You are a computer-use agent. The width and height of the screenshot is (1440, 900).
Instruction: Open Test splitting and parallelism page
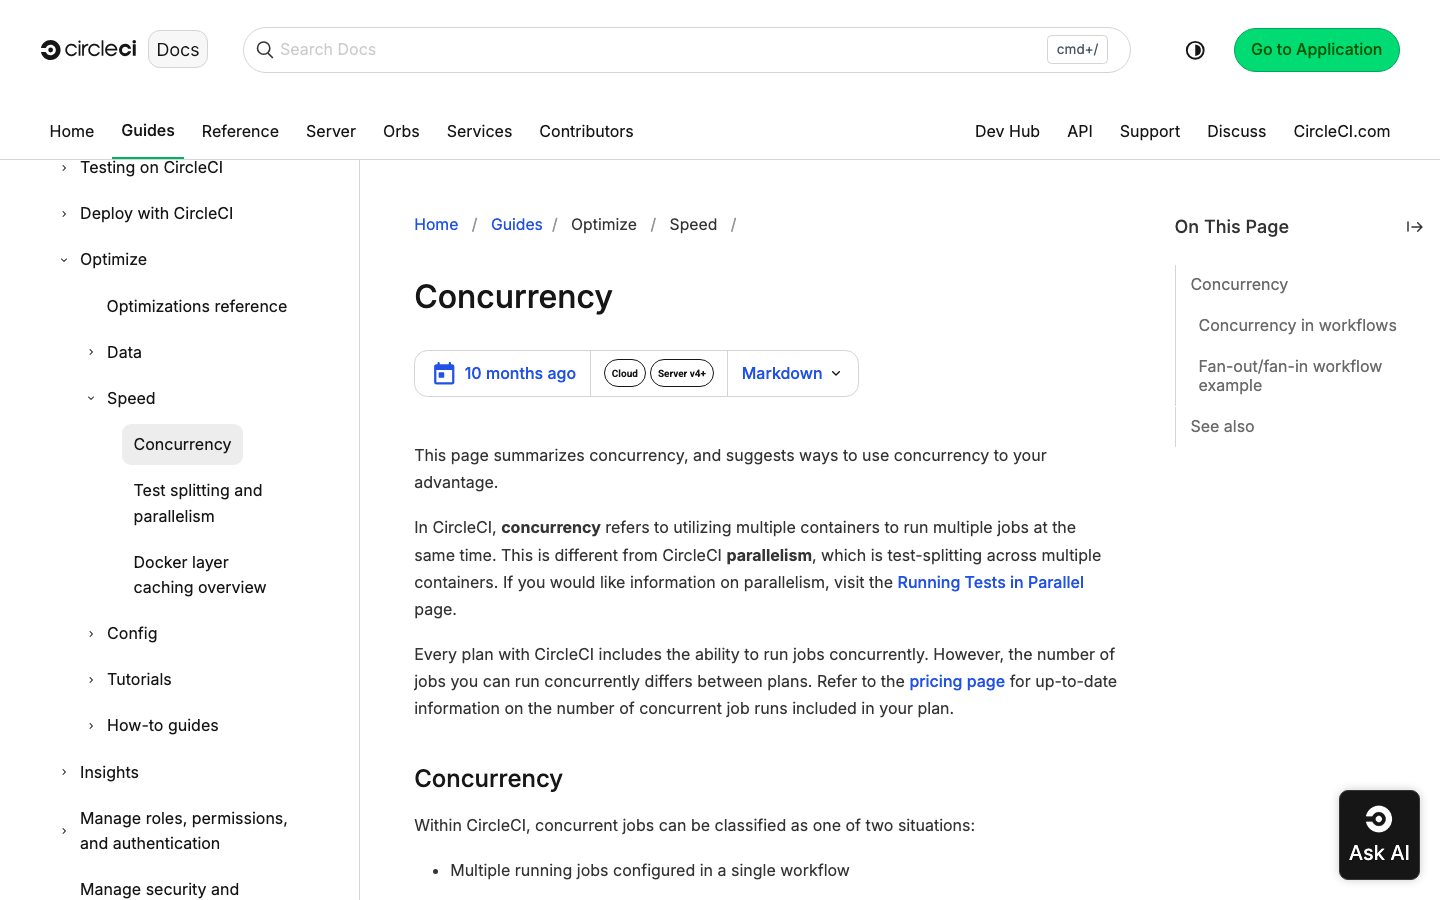coord(198,503)
